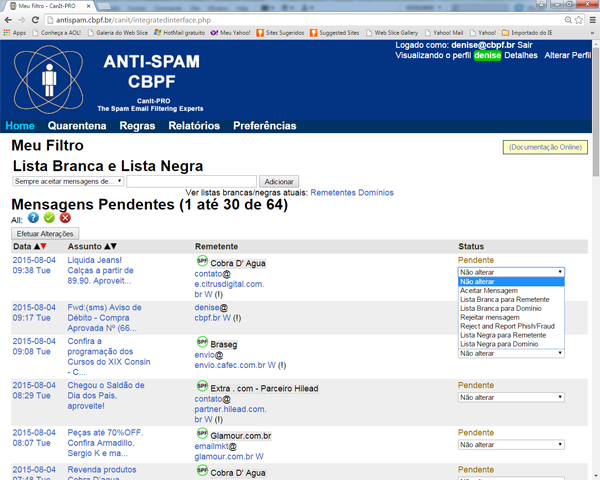
Task: Click the SPF icon beside Braseg
Action: (201, 342)
